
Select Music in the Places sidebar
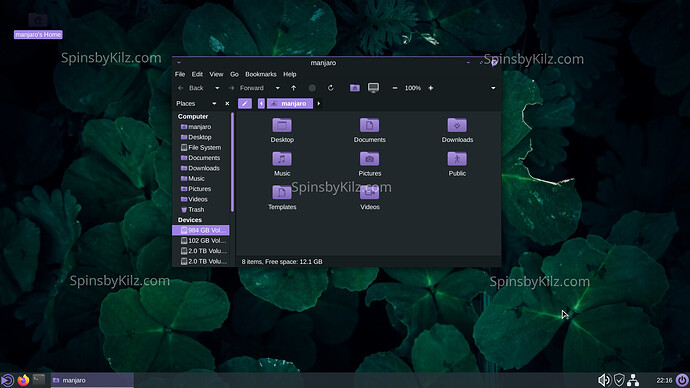click(x=201, y=179)
